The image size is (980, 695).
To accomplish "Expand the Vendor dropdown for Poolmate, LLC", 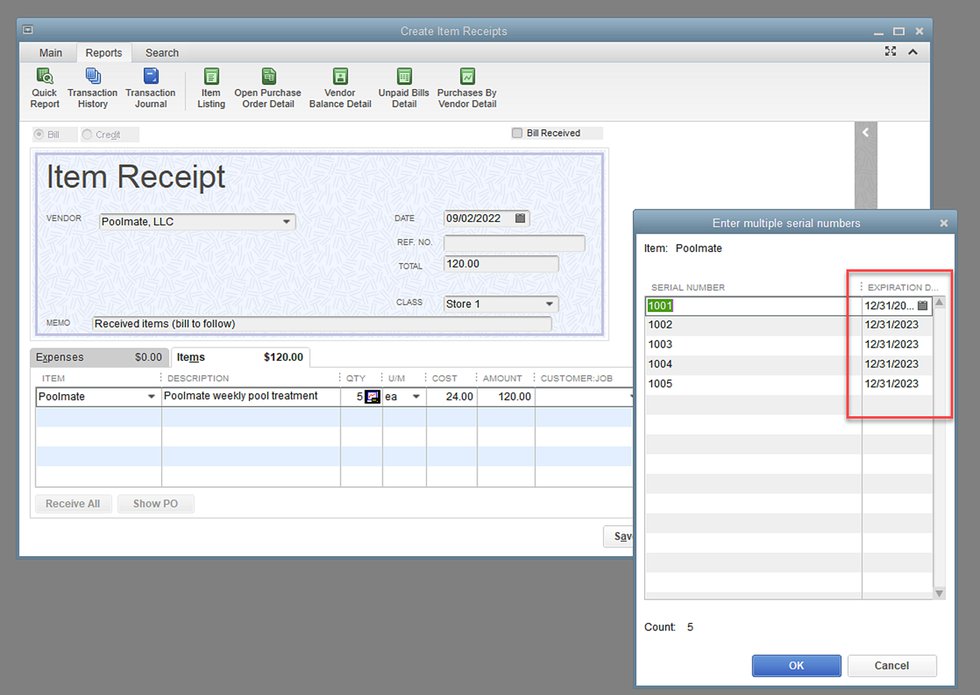I will (x=286, y=222).
